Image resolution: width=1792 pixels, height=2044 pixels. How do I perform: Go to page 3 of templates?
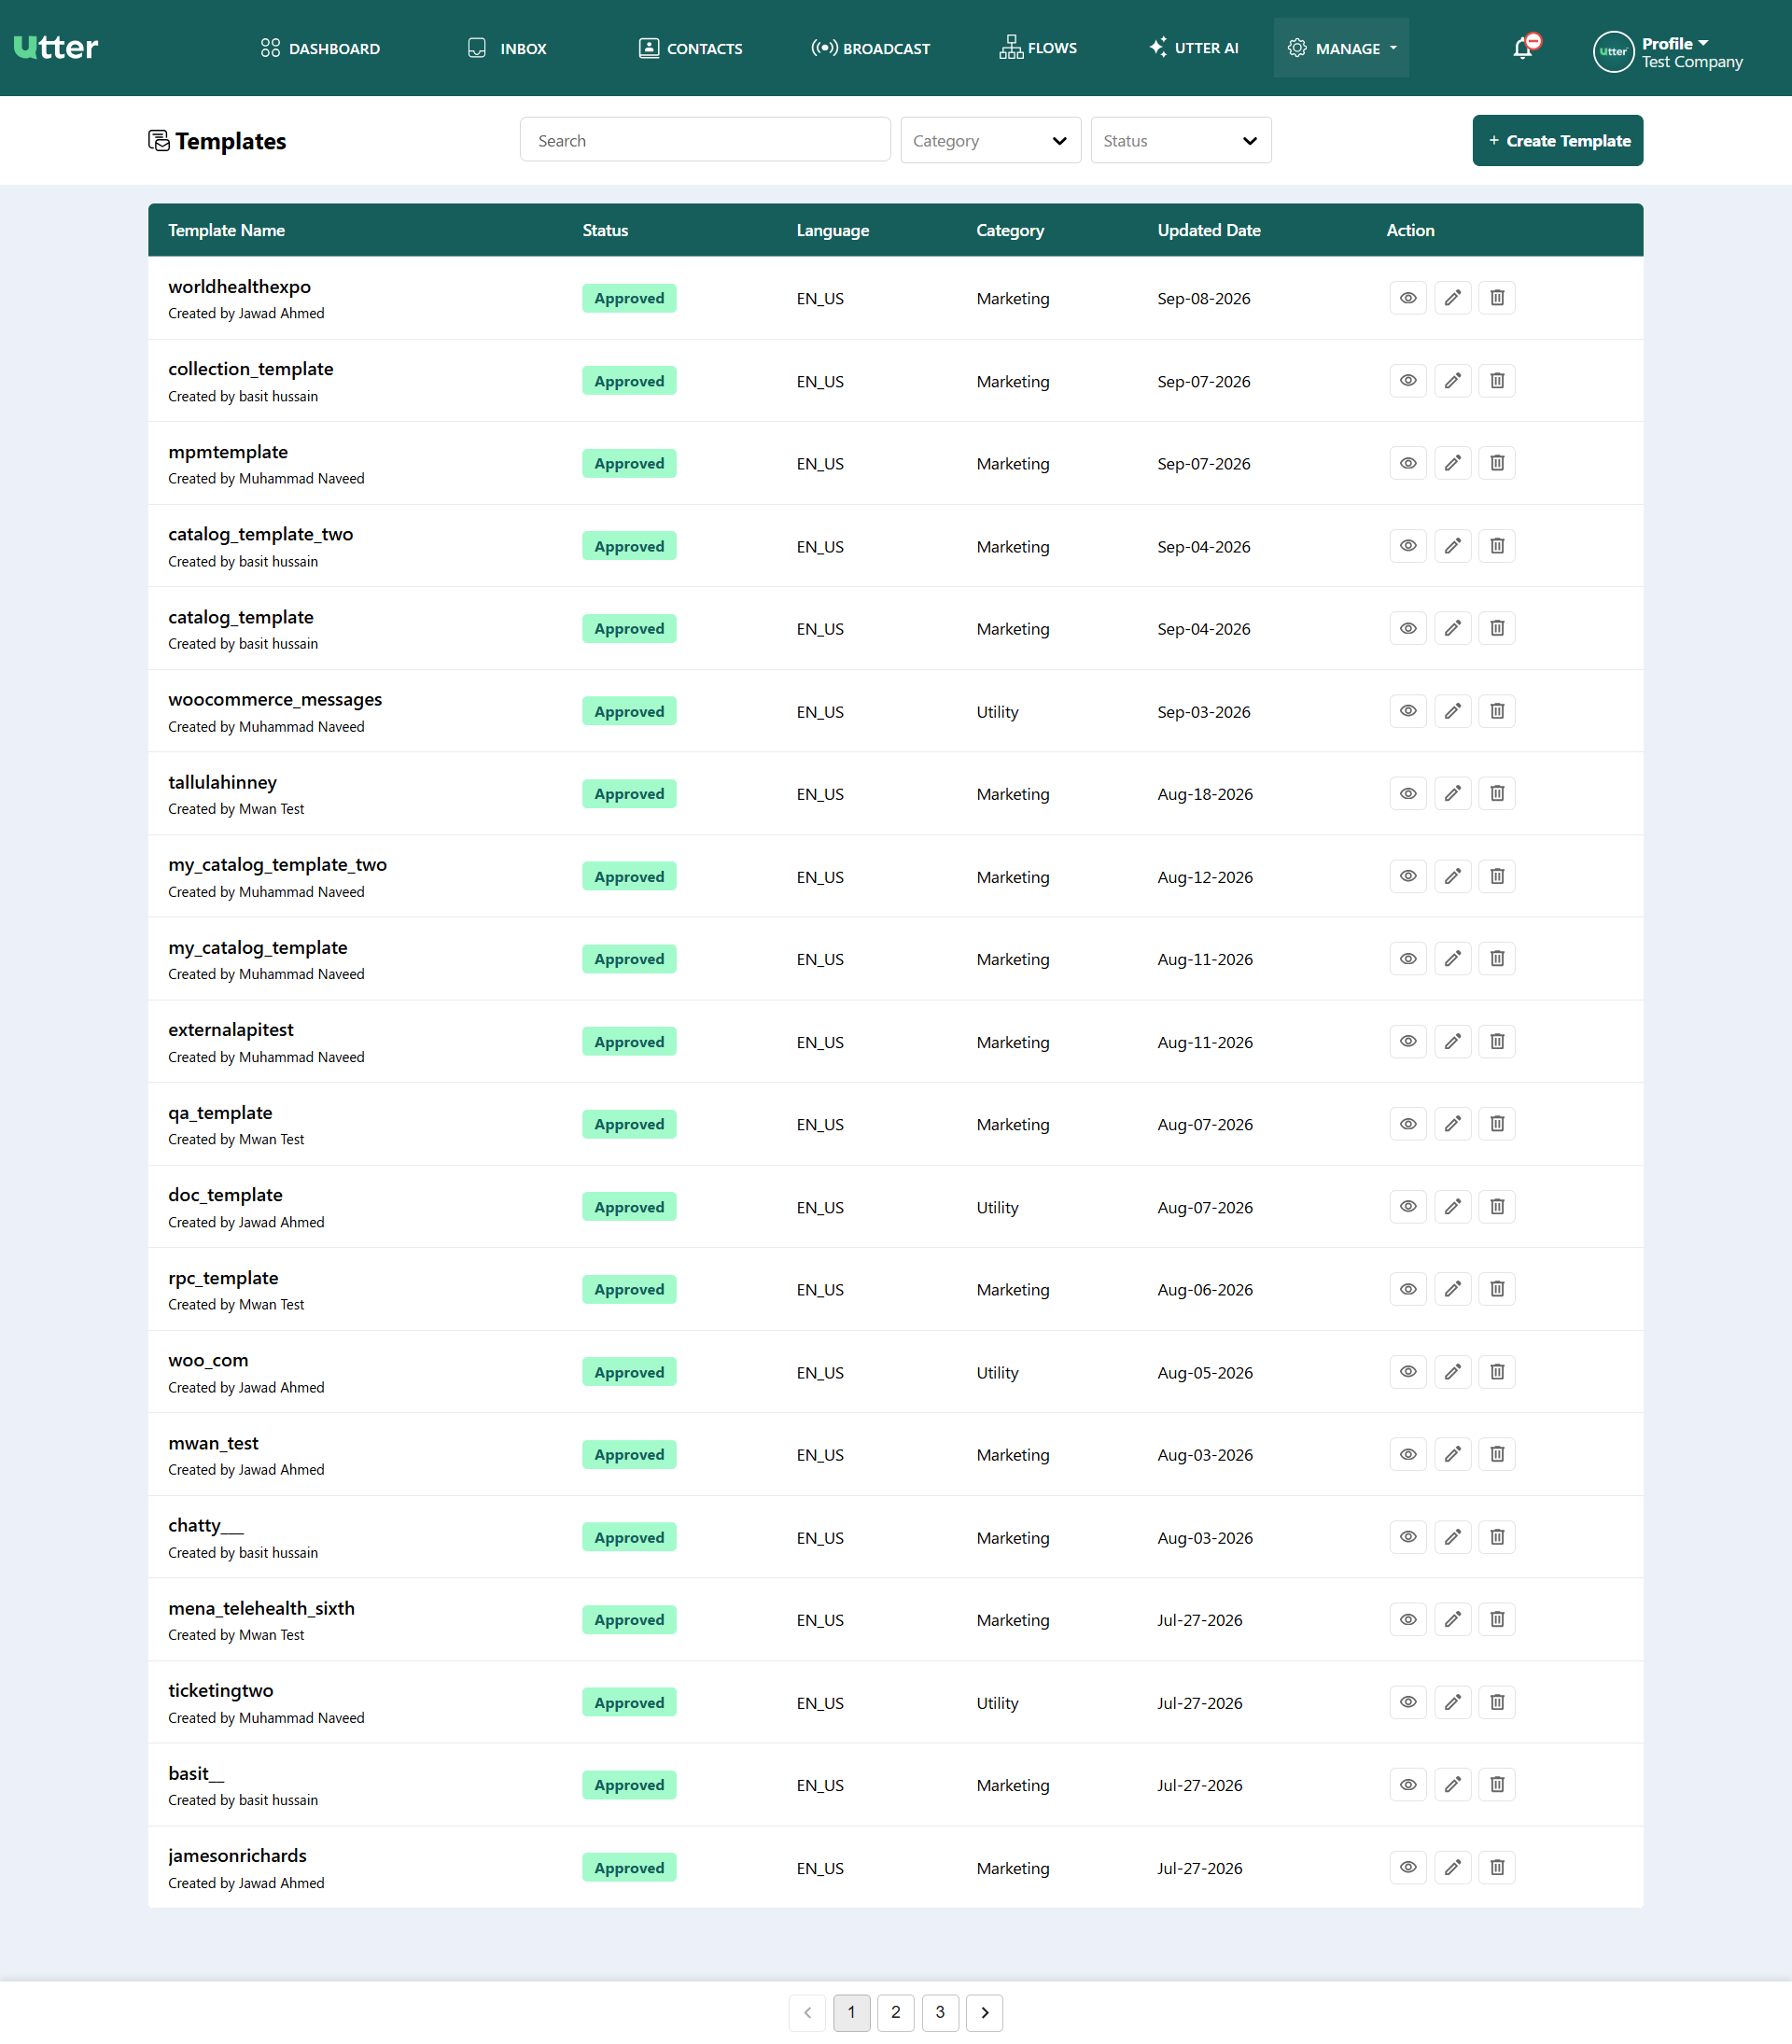[x=940, y=2012]
